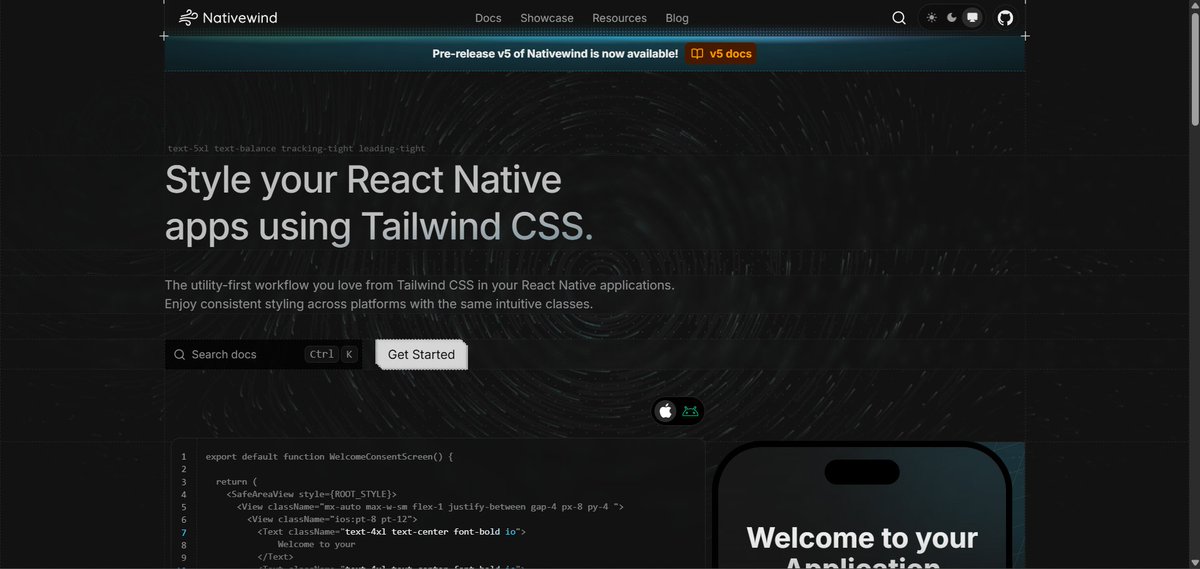1200x569 pixels.
Task: Click the "text-5xl text-balance tracking-tight" class label
Action: pos(297,148)
